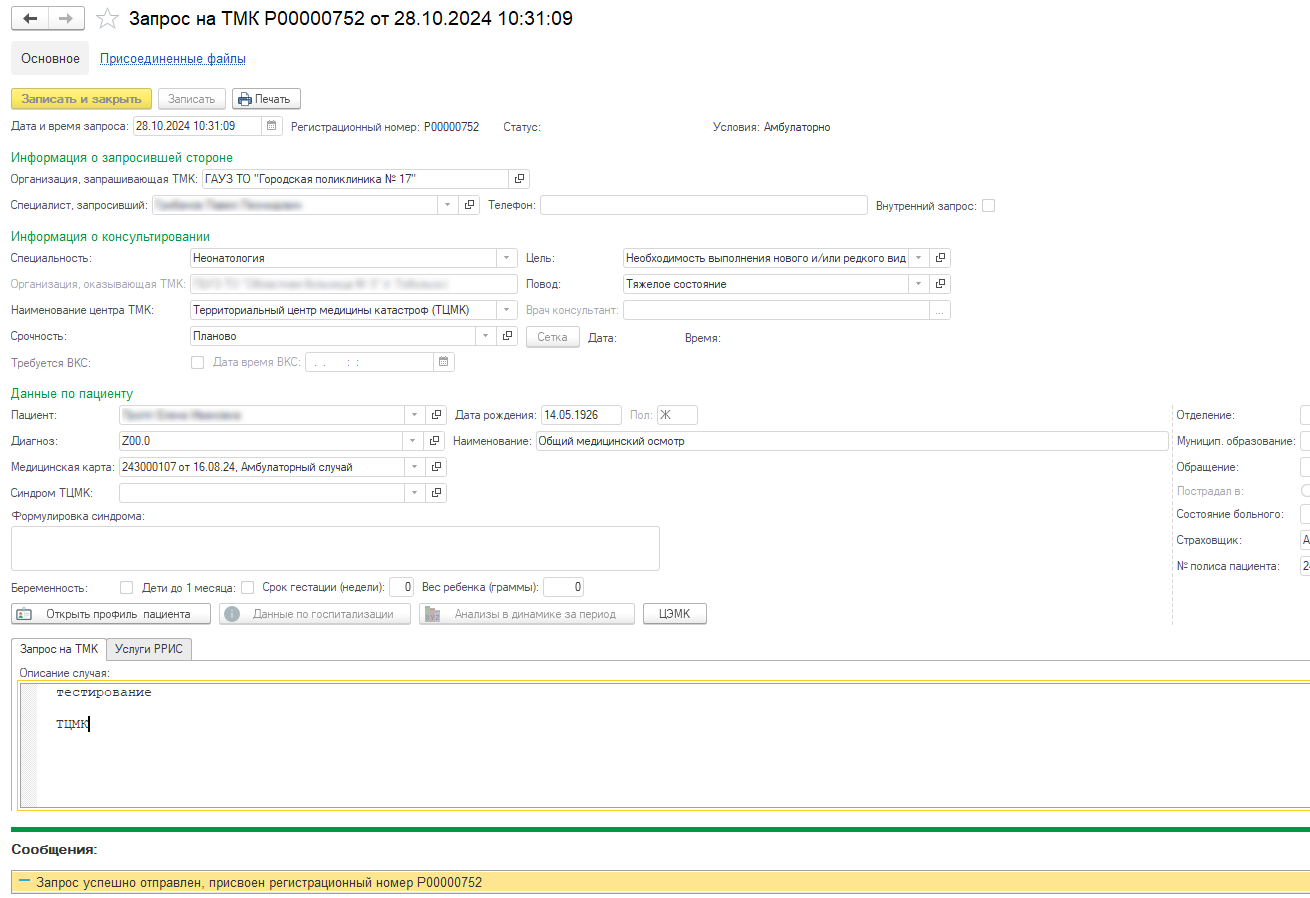Open calendar for Дата время ВКС
The height and width of the screenshot is (898, 1310).
coord(444,362)
